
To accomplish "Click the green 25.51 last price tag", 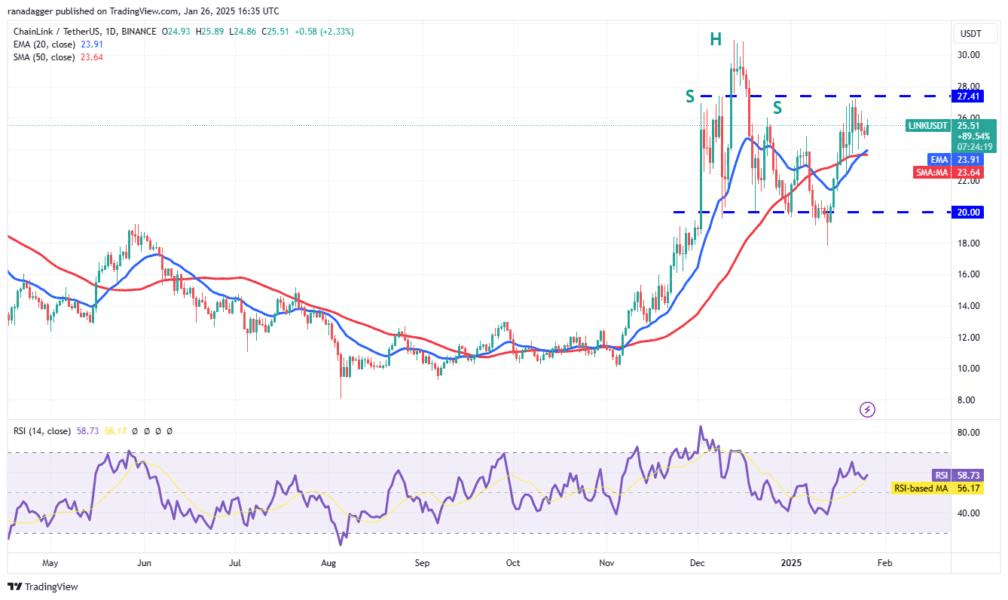I will click(x=968, y=126).
